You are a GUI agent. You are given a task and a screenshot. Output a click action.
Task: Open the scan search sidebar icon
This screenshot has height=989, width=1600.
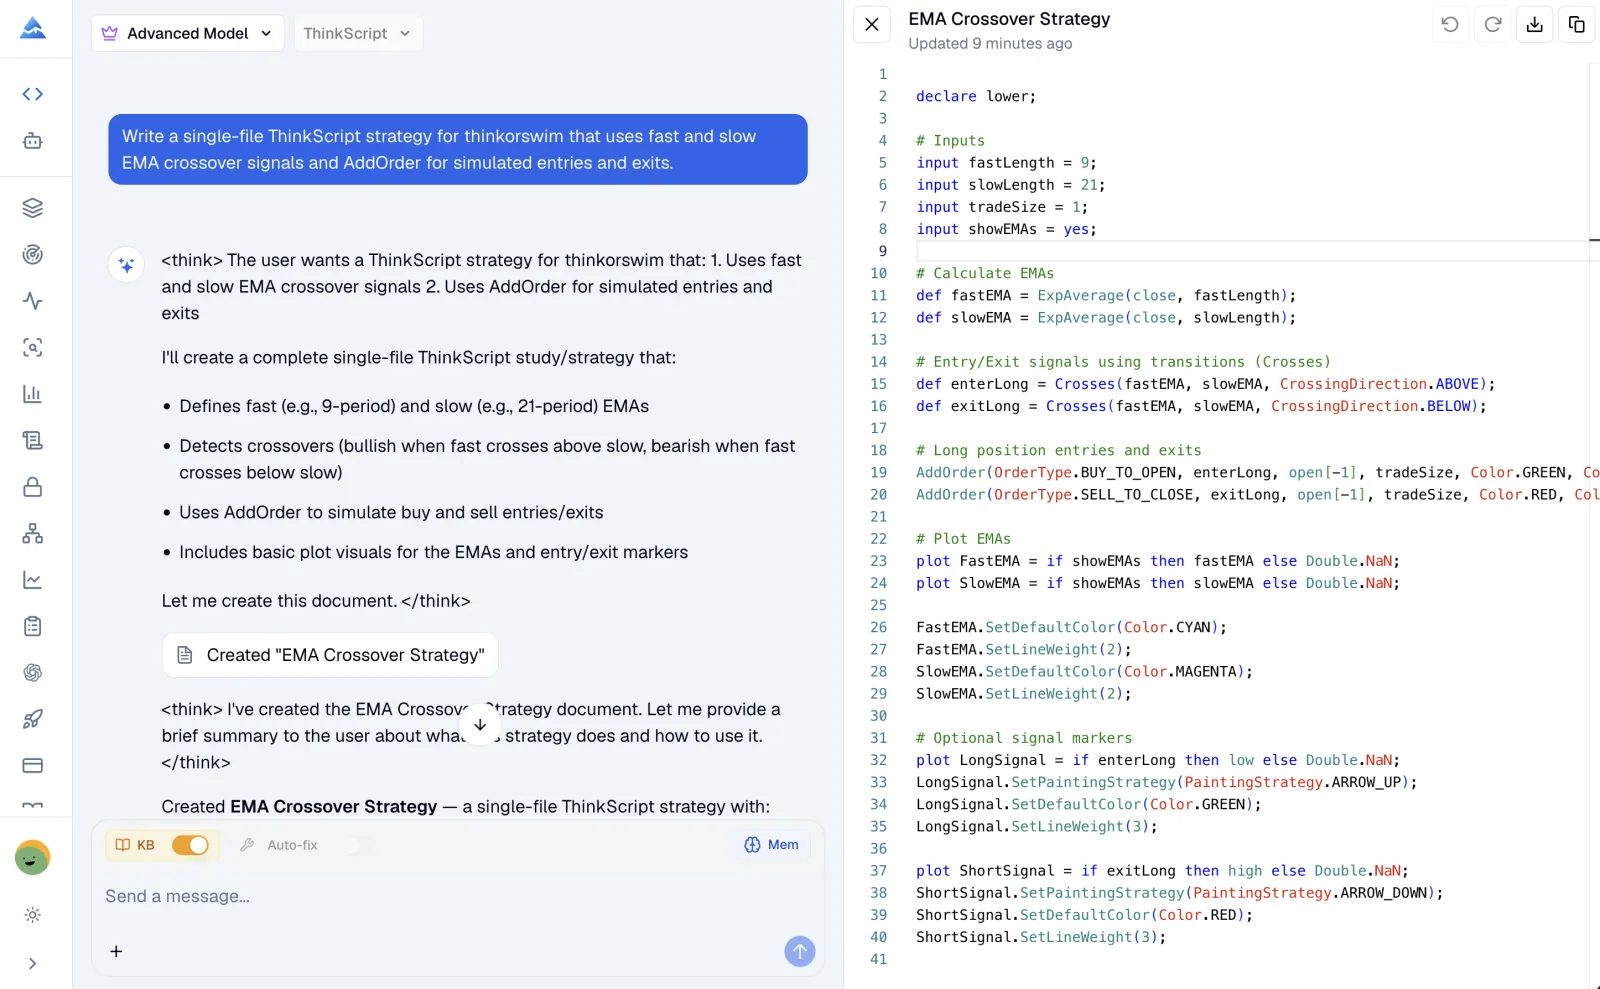[x=33, y=347]
